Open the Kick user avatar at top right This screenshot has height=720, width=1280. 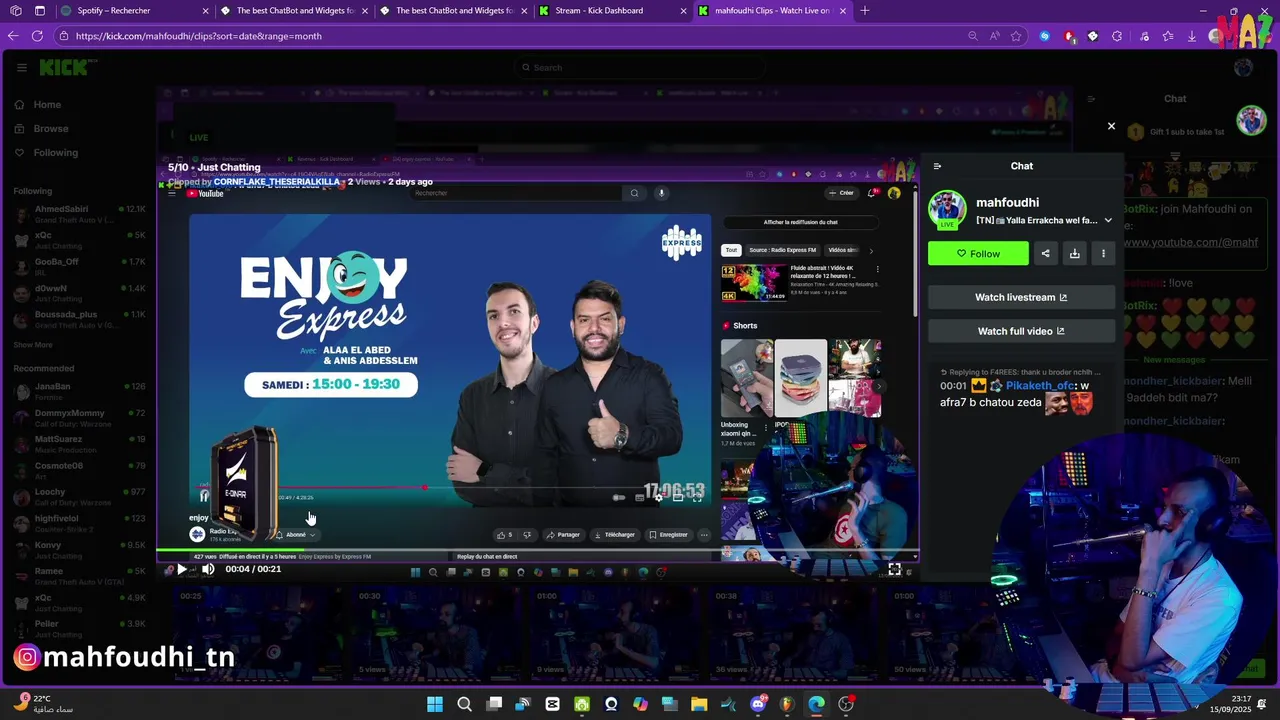1243,67
